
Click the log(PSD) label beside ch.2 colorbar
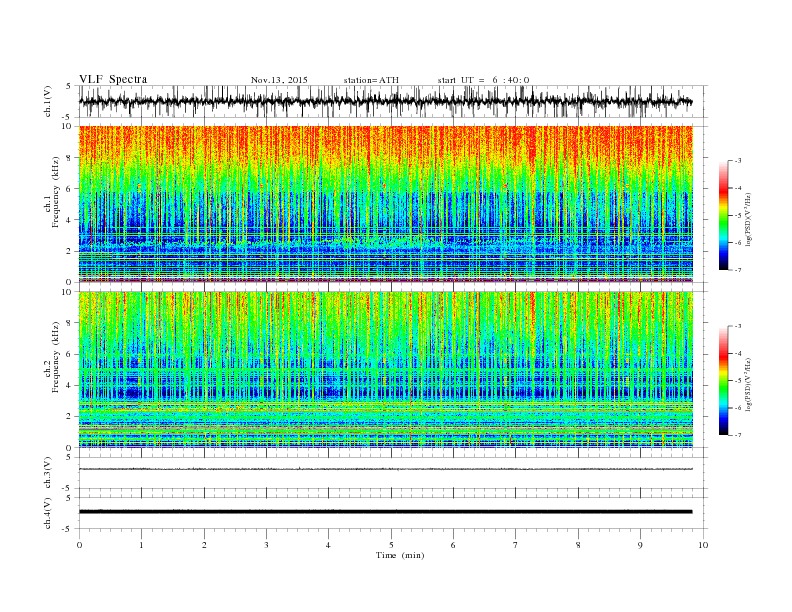coord(748,384)
